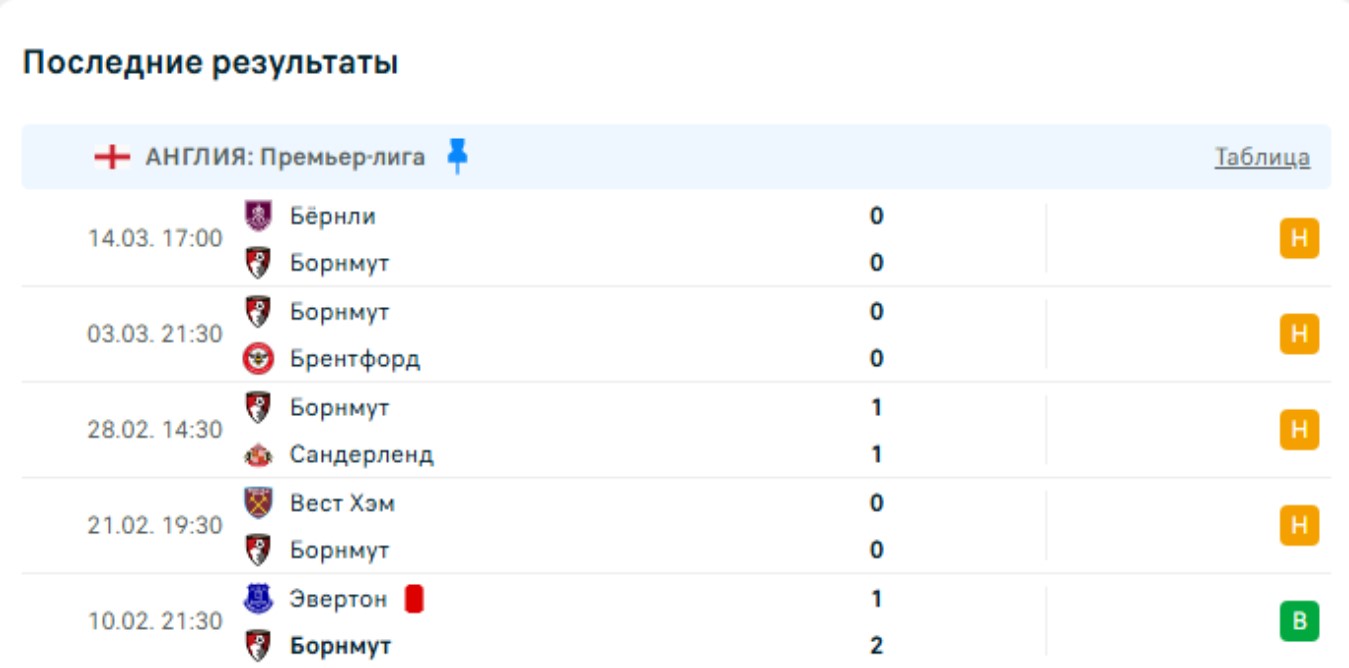
Task: Click the bold Борнмут name in the Эвертон match
Action: pyautogui.click(x=340, y=646)
